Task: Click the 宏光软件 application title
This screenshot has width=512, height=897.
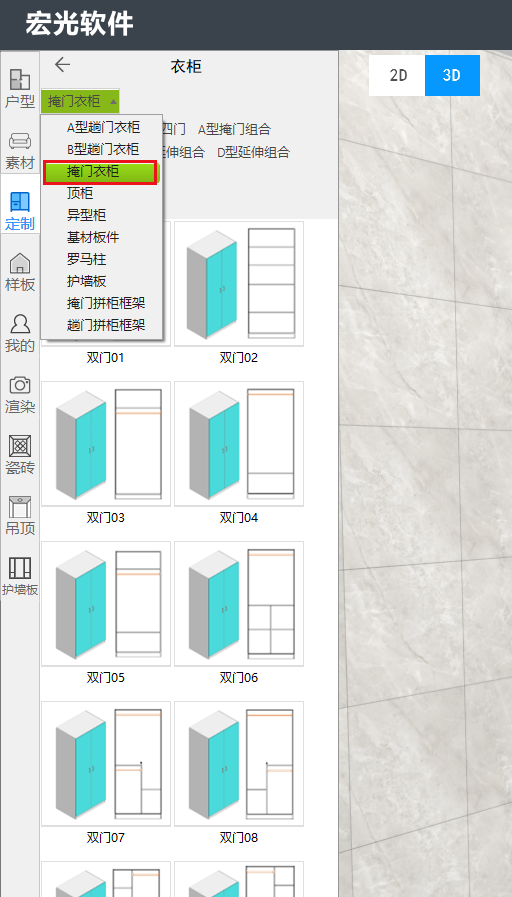Action: click(79, 24)
